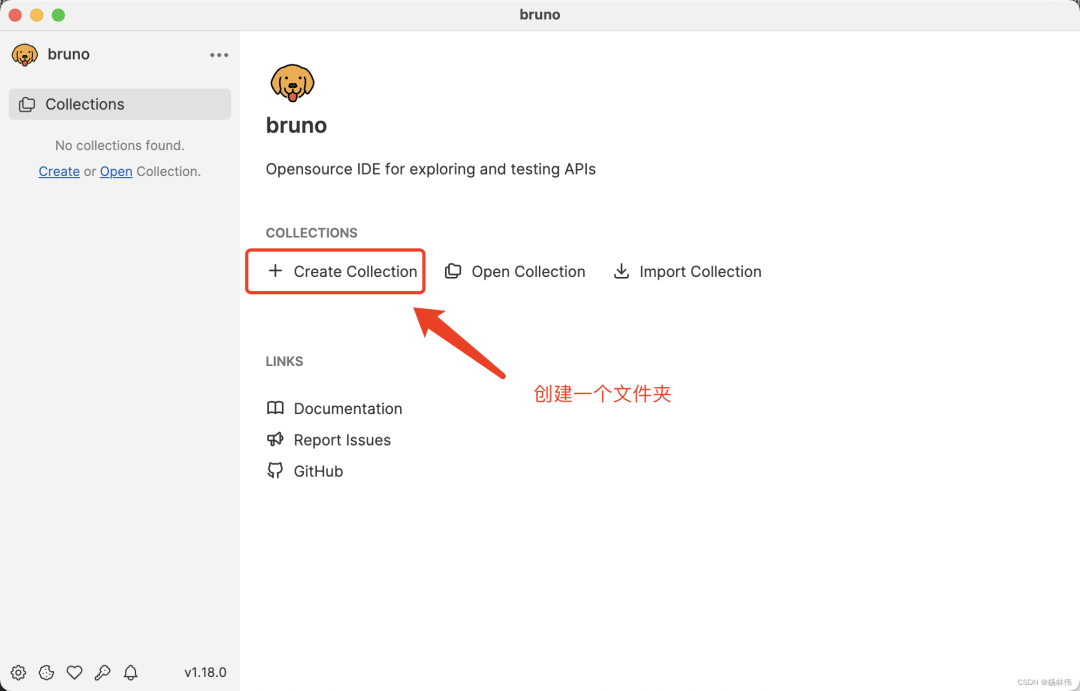The image size is (1080, 691).
Task: Click the large bruno dog logo
Action: (292, 83)
